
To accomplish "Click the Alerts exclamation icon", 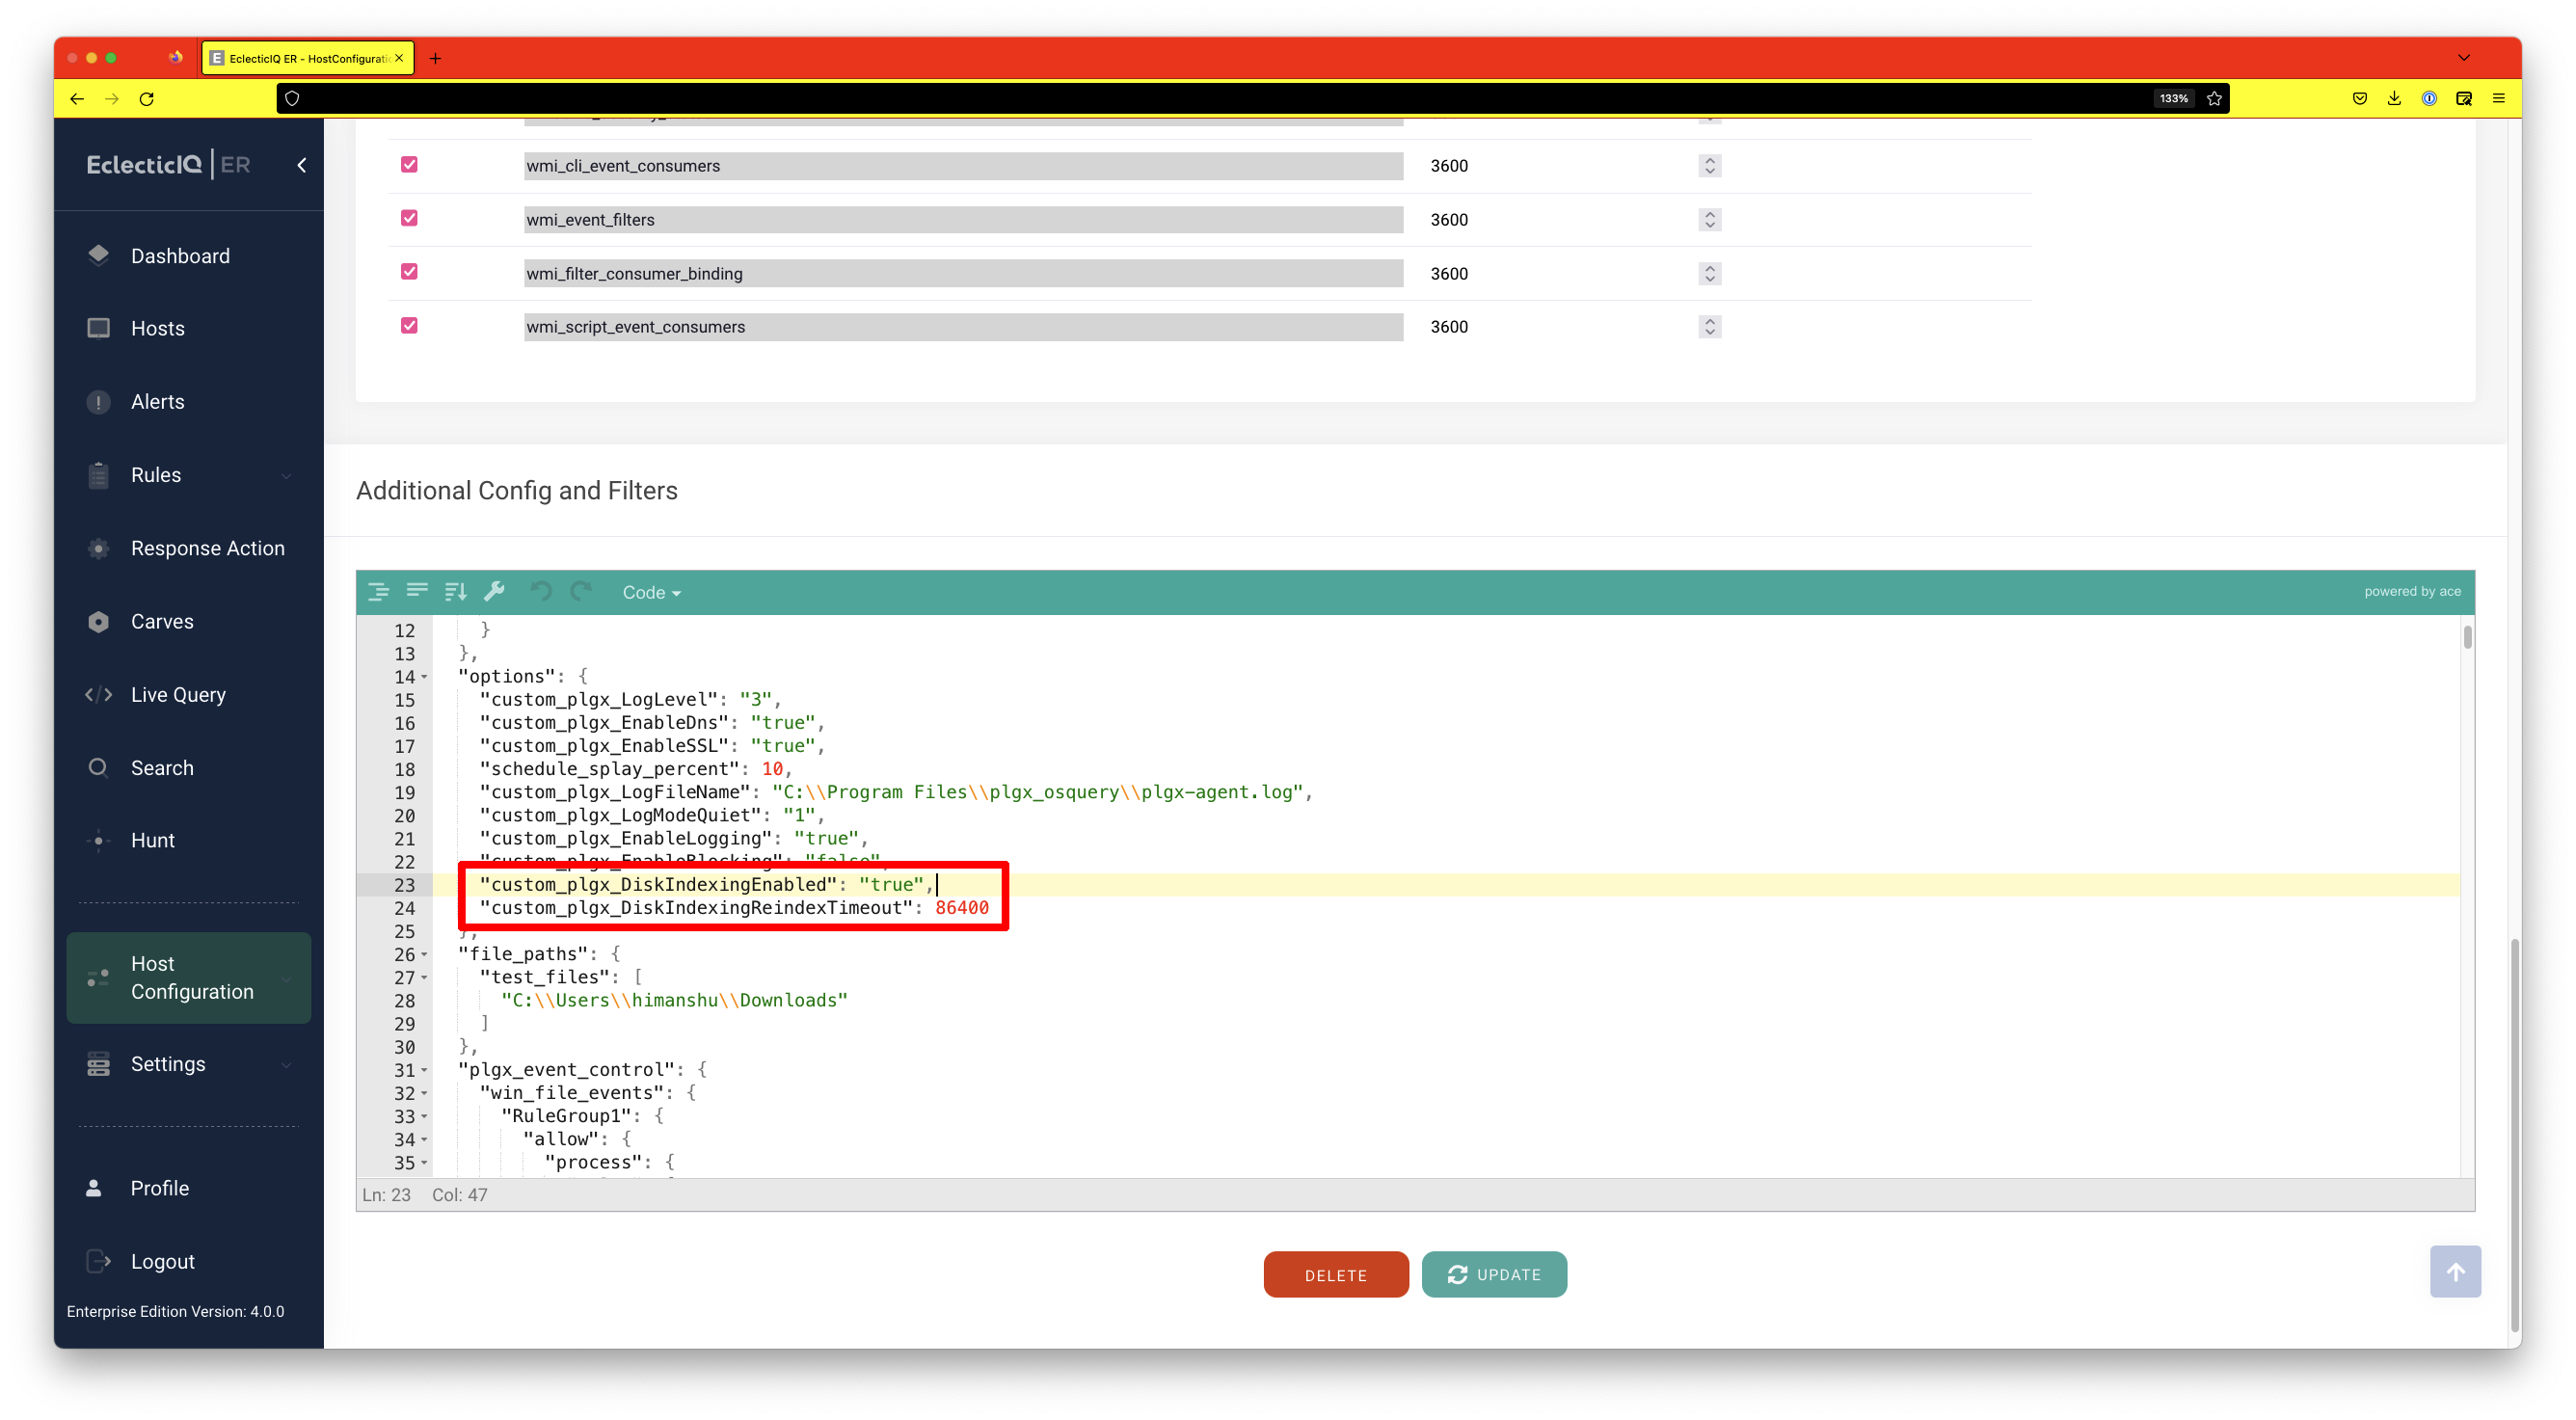I will click(x=98, y=402).
